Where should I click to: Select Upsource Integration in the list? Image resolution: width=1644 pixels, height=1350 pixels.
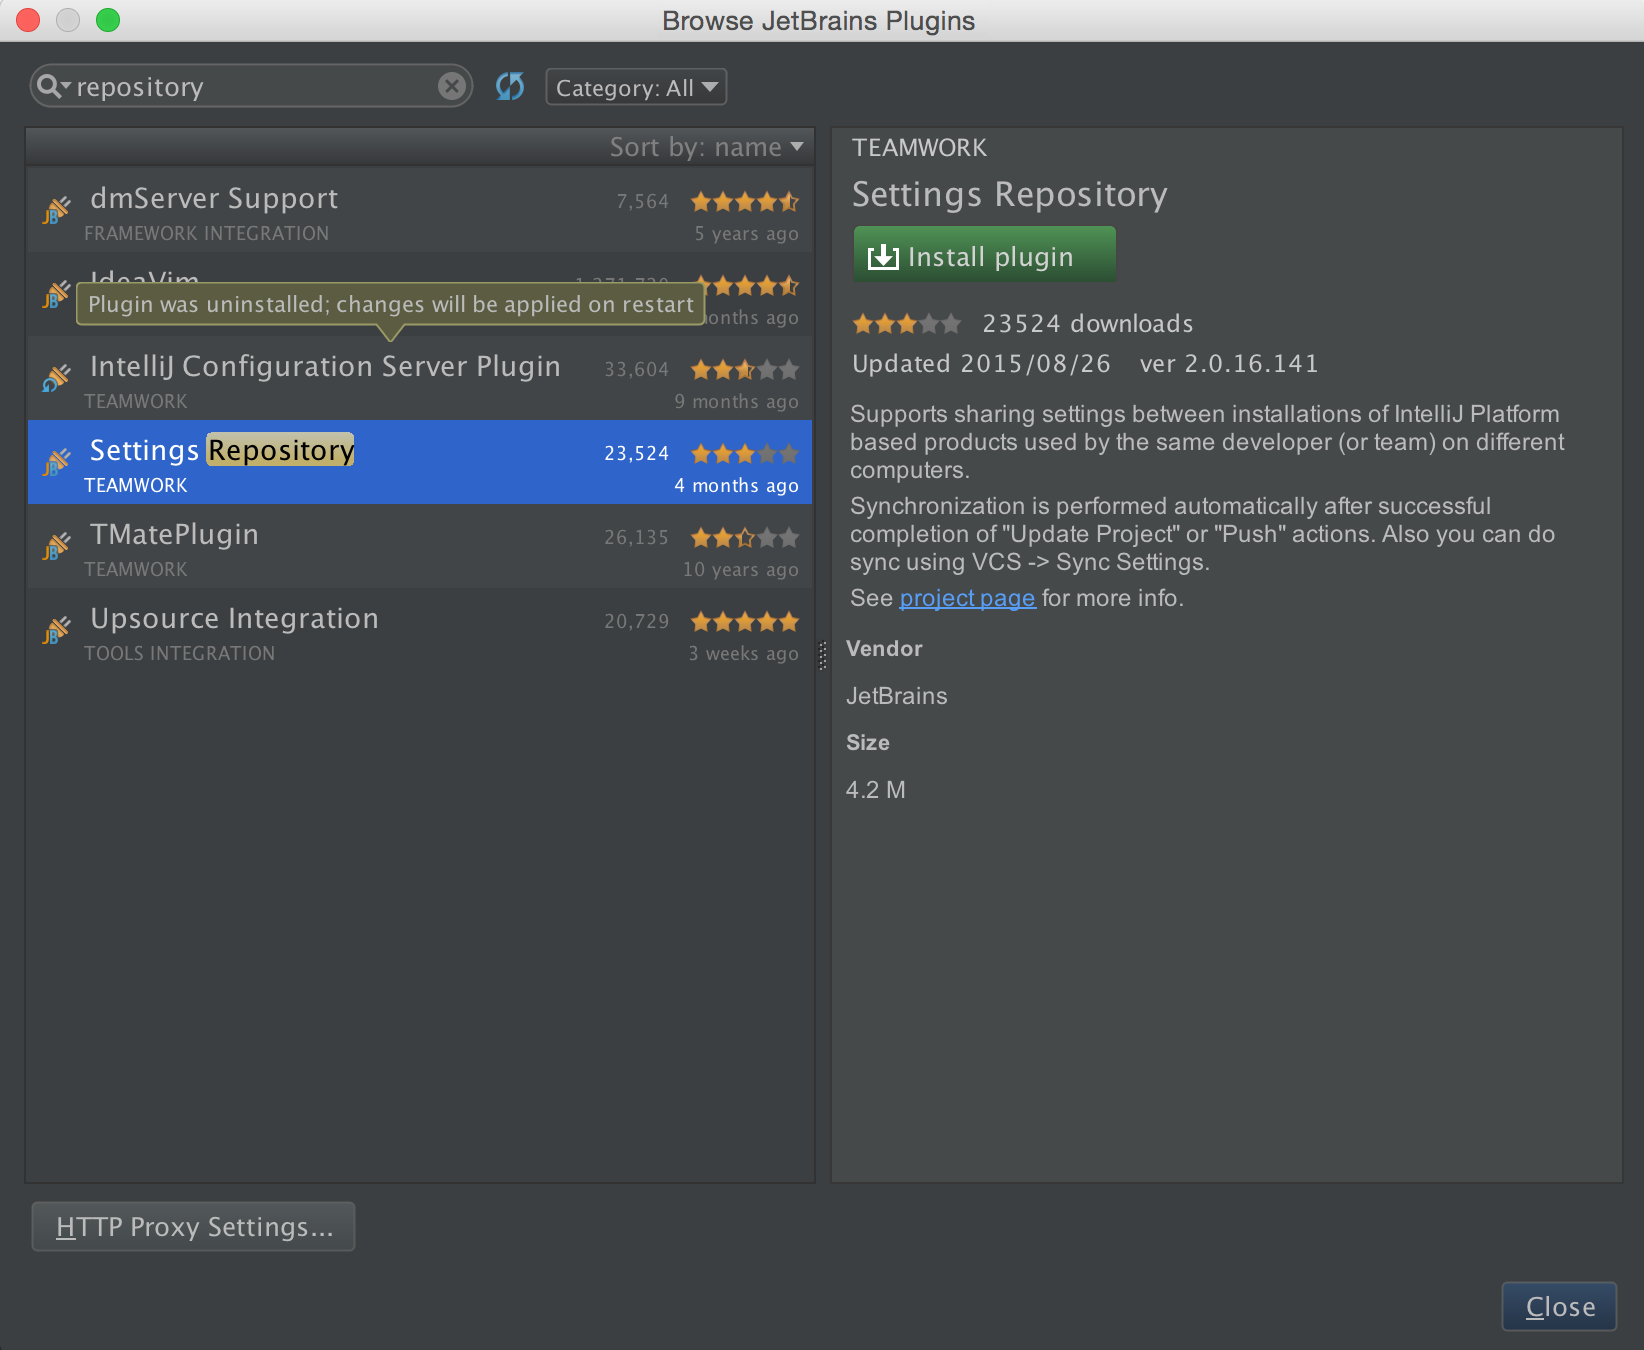click(420, 630)
